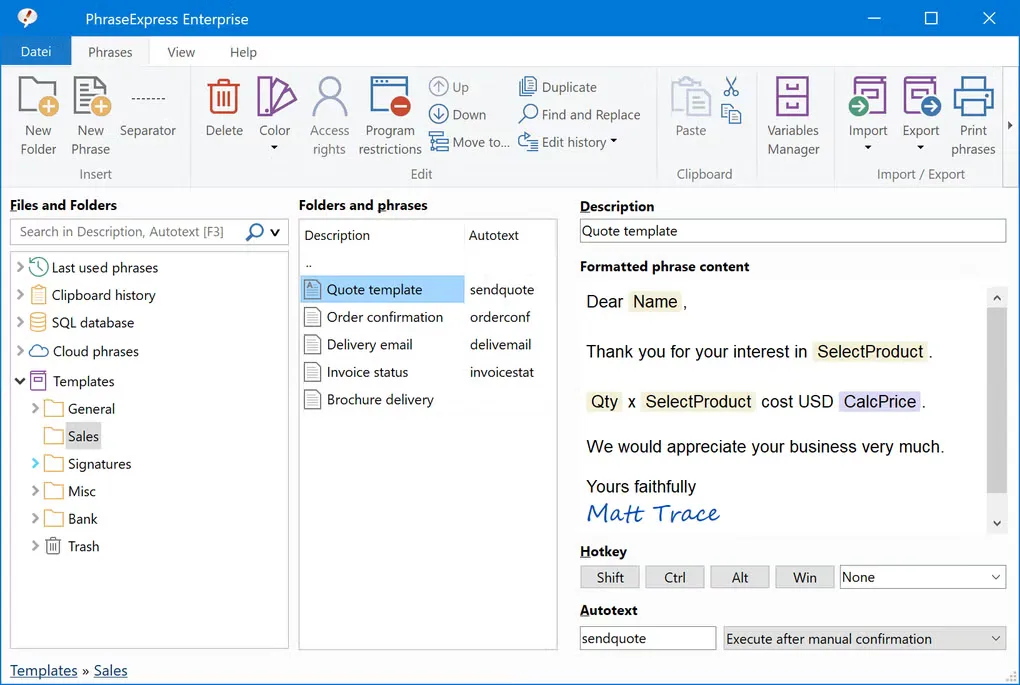The image size is (1020, 685).
Task: Click the Description input field
Action: pyautogui.click(x=792, y=231)
